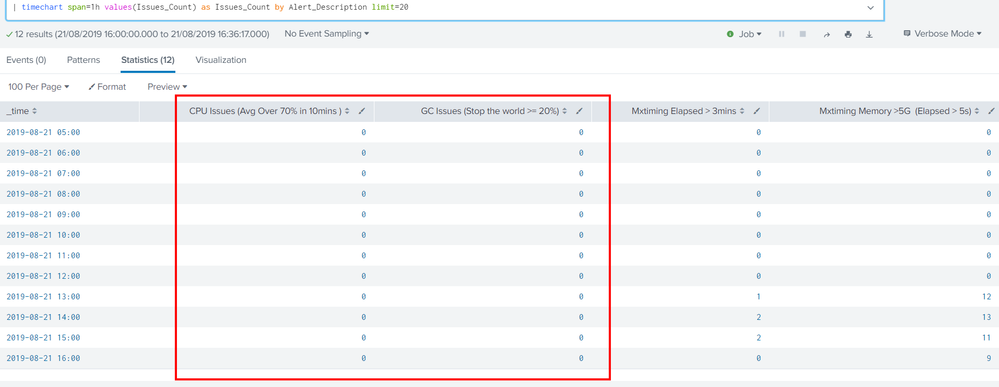Screen dimensions: 999x387
Task: Sort by GC Issues column header
Action: [494, 111]
